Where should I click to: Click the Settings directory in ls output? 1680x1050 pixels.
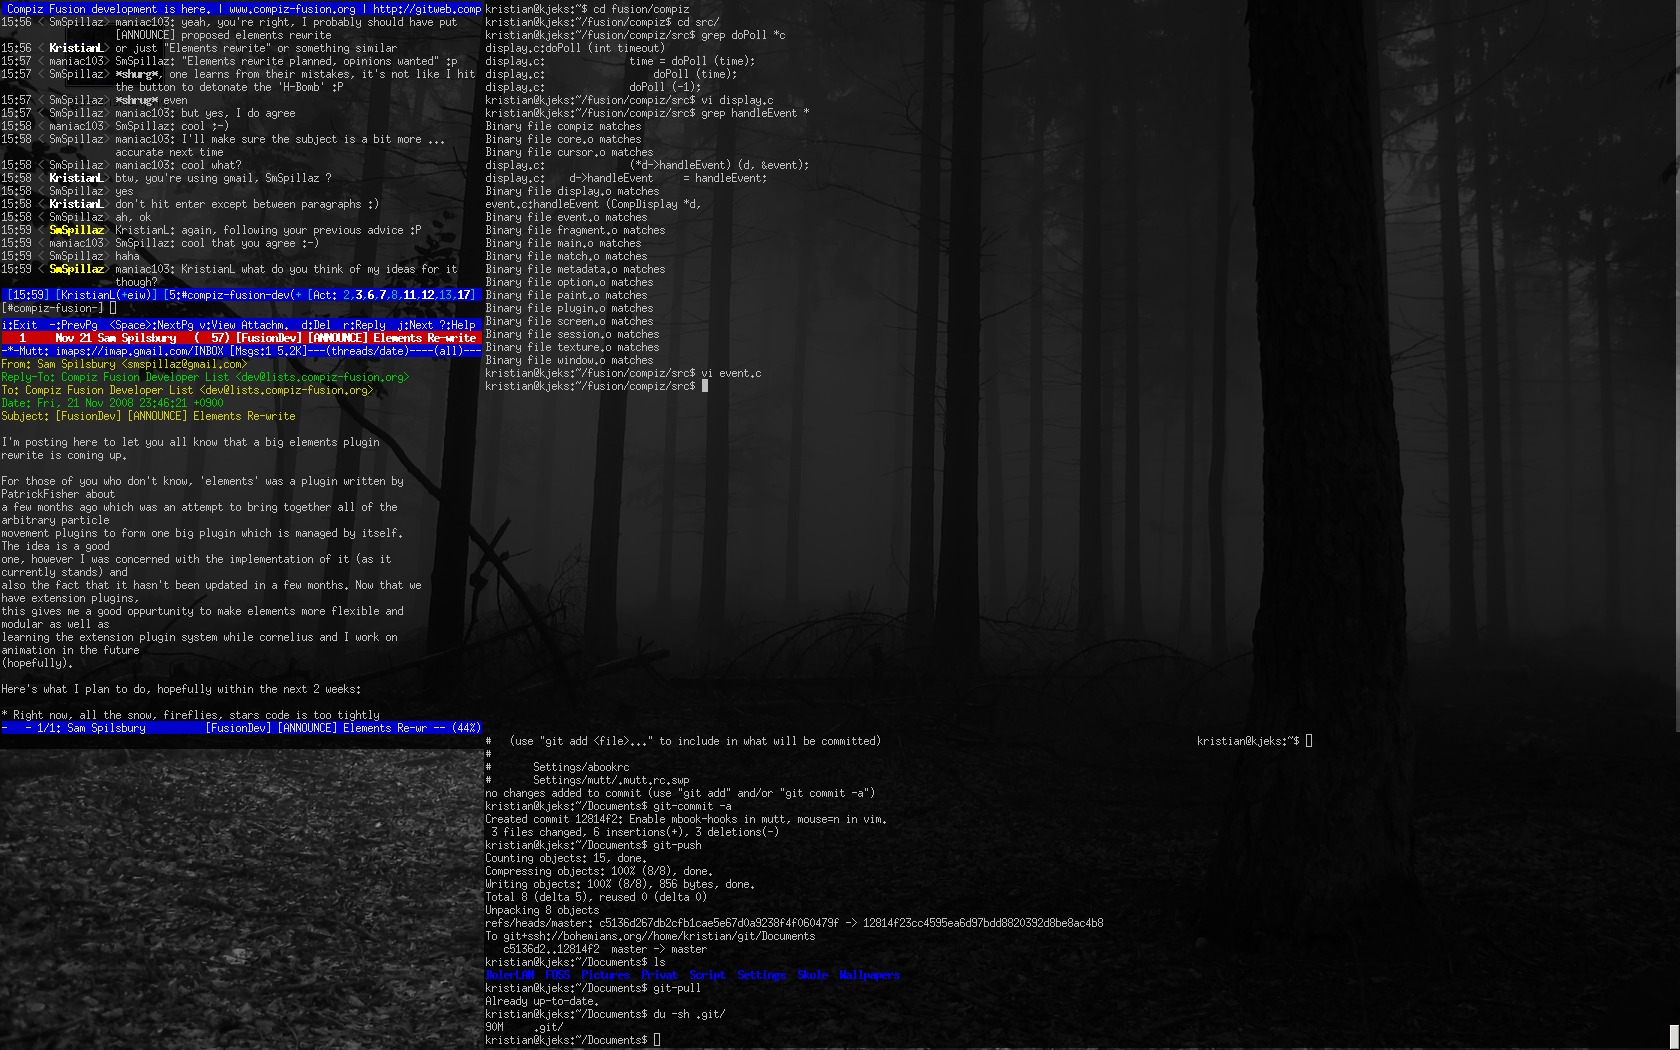point(761,975)
